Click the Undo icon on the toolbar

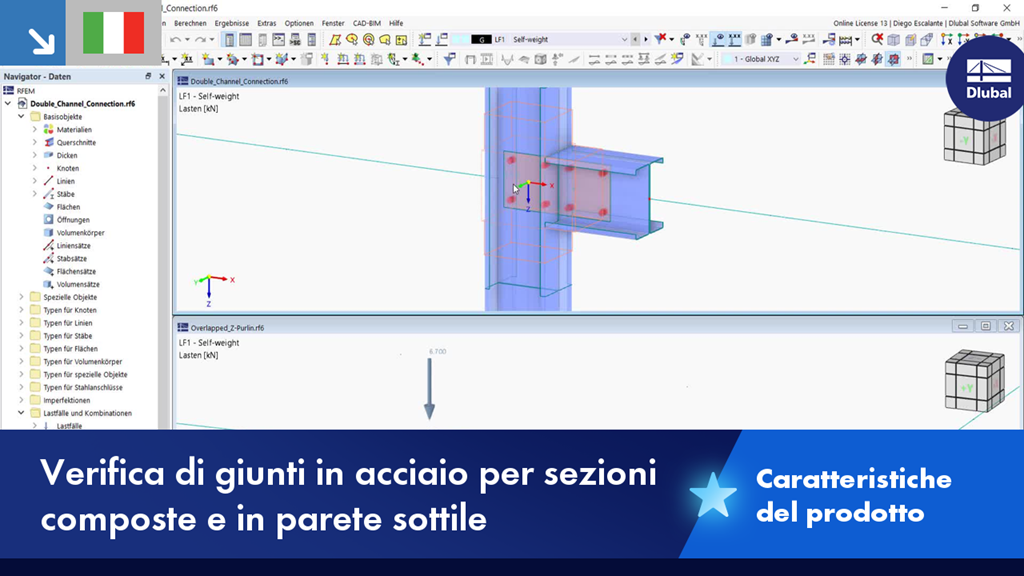coord(175,37)
